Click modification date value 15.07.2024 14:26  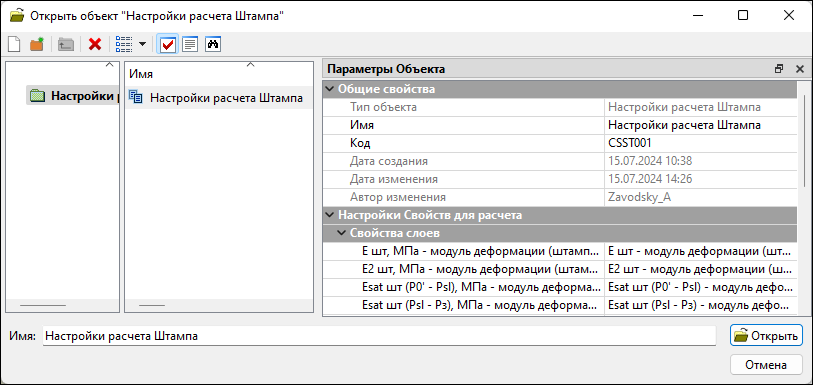tap(650, 179)
